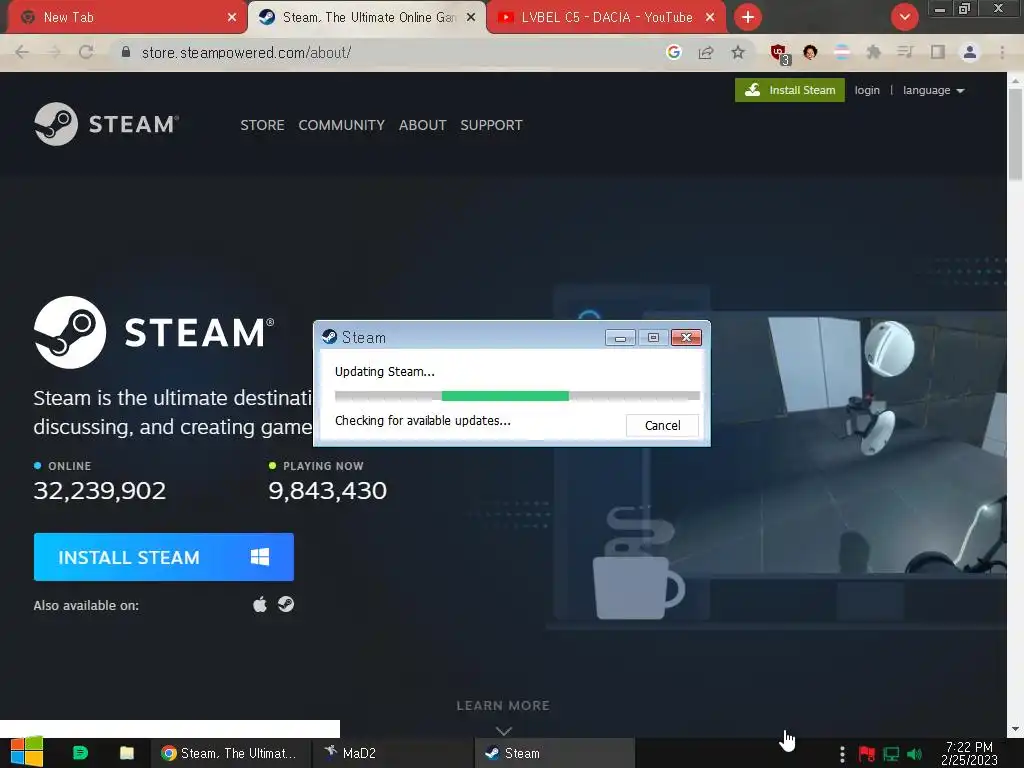
Task: Close the Steam browser tab
Action: [x=471, y=17]
